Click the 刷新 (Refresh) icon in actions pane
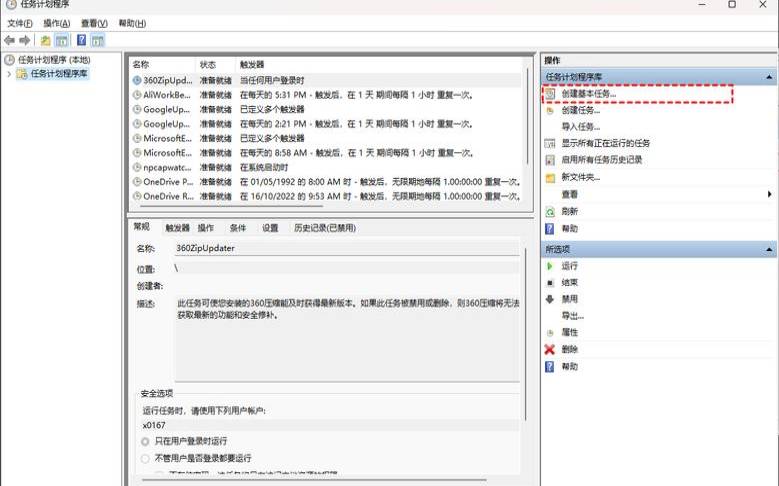This screenshot has width=779, height=486. 549,212
